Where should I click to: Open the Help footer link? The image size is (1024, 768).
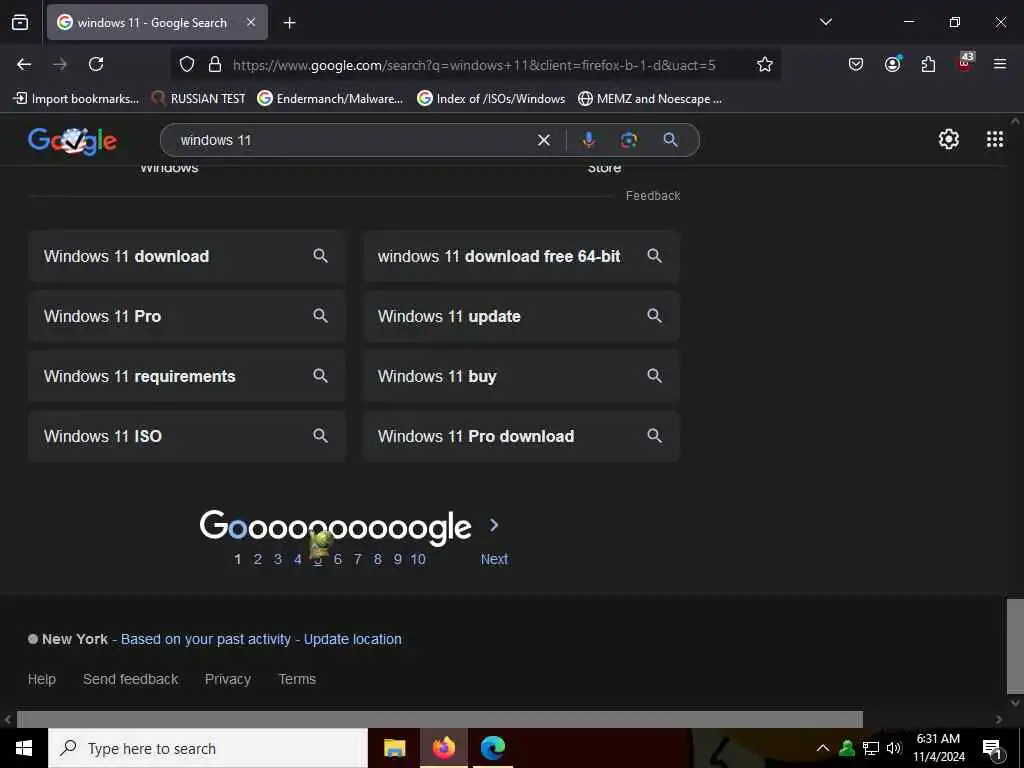42,679
